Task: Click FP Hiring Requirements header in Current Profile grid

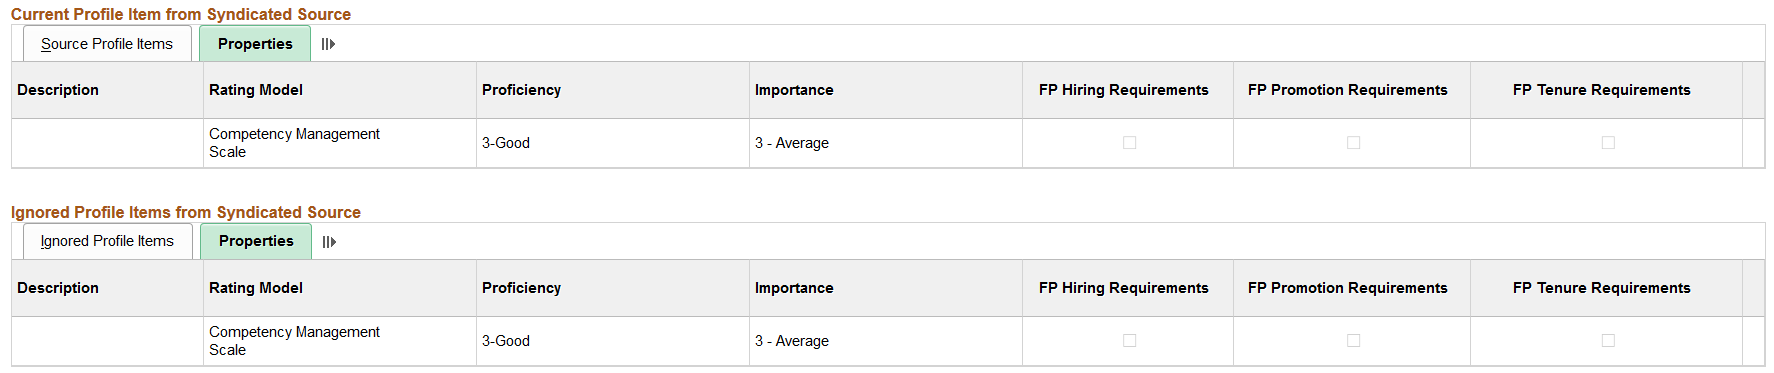Action: pos(1124,90)
